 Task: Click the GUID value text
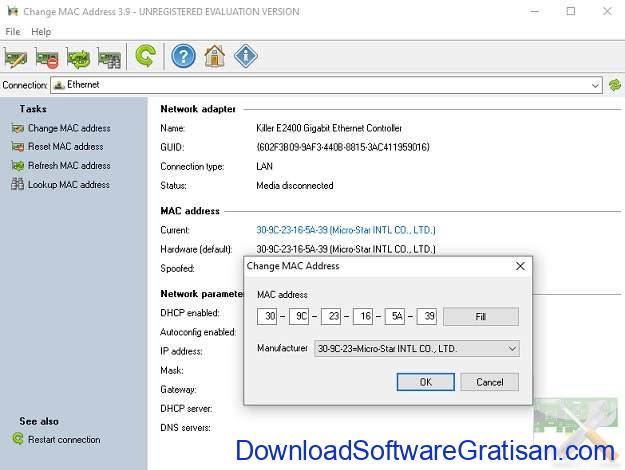click(343, 147)
